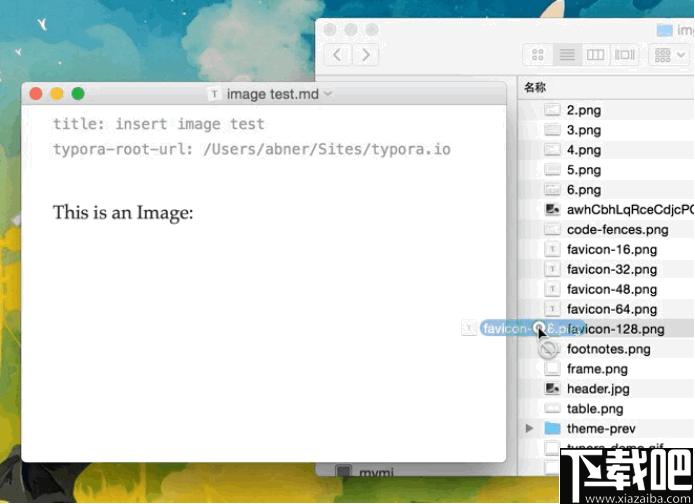Place cursor after This is an Image:
Viewport: 695px width, 504px height.
coord(194,212)
